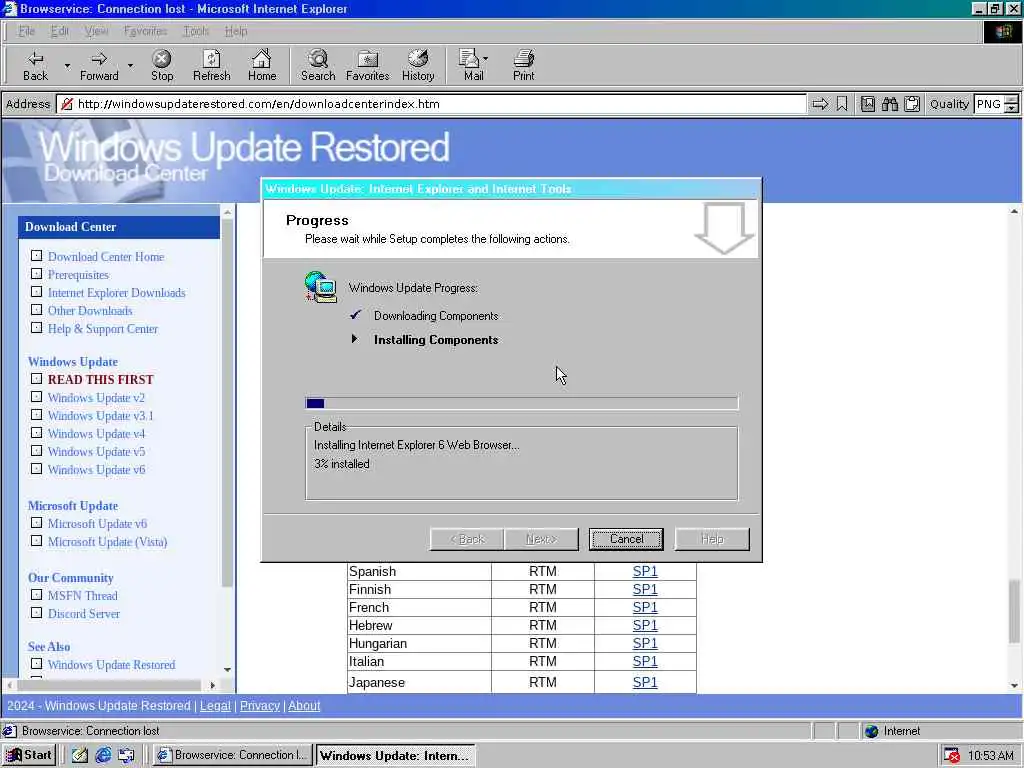Screen dimensions: 1024x768
Task: Click the Windows flag throbber logo
Action: point(1002,31)
